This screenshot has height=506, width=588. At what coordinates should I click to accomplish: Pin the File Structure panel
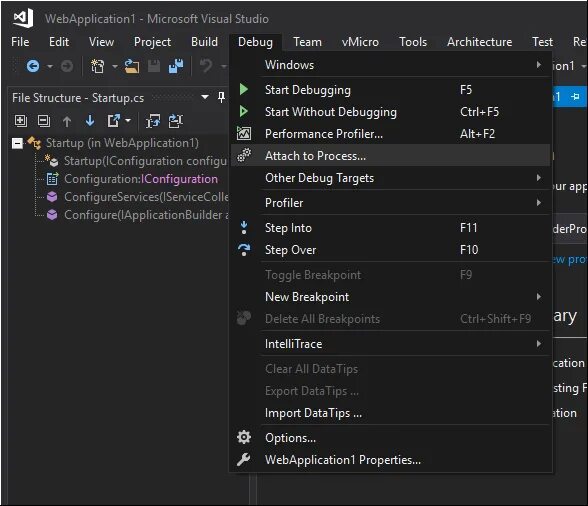tap(221, 97)
